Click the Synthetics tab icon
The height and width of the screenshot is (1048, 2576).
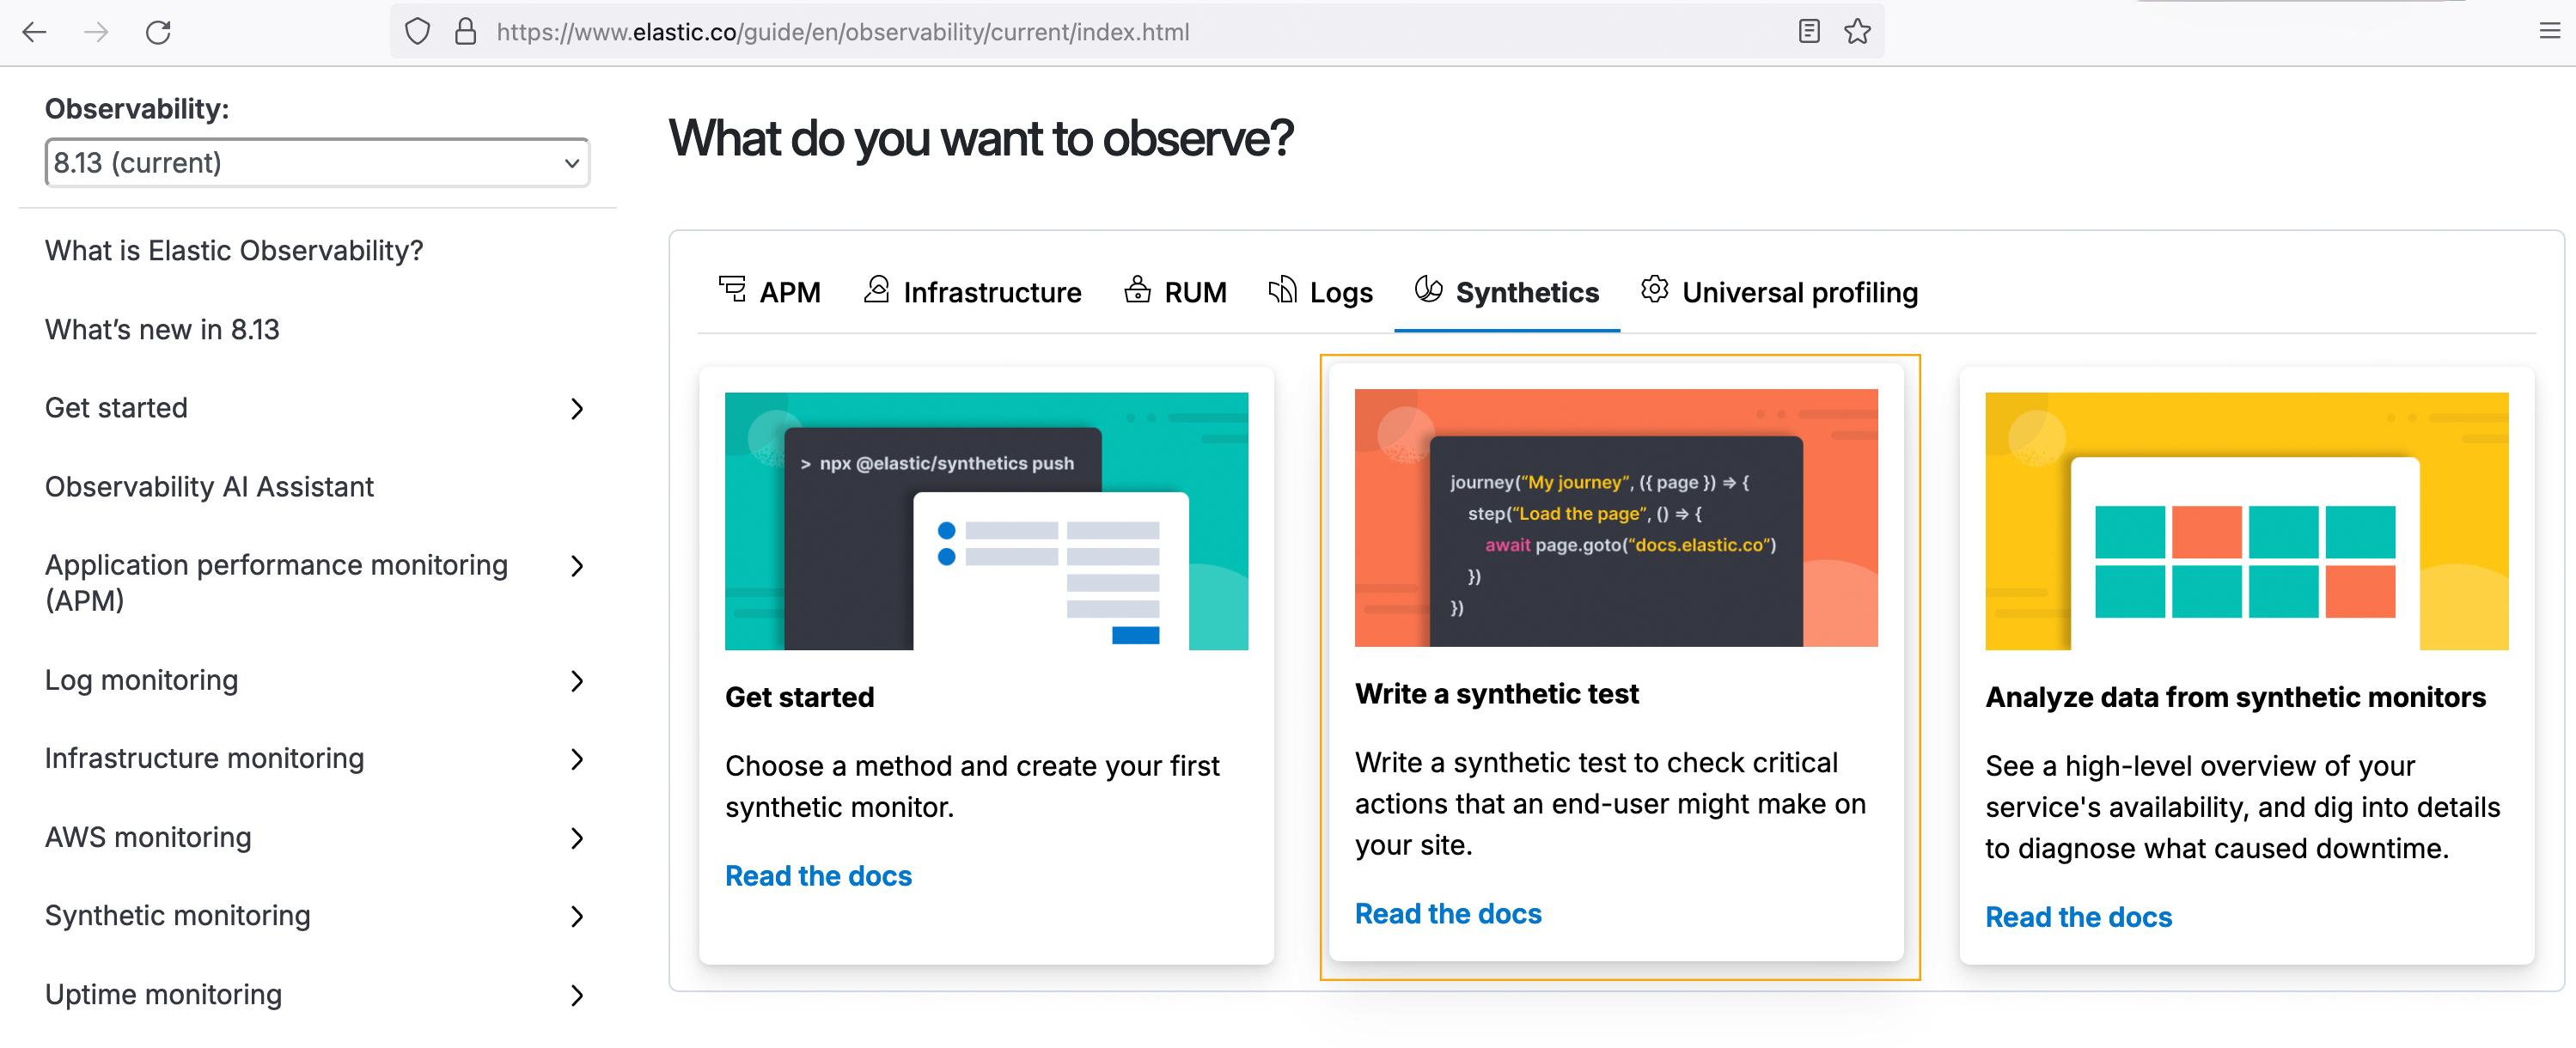(x=1428, y=290)
